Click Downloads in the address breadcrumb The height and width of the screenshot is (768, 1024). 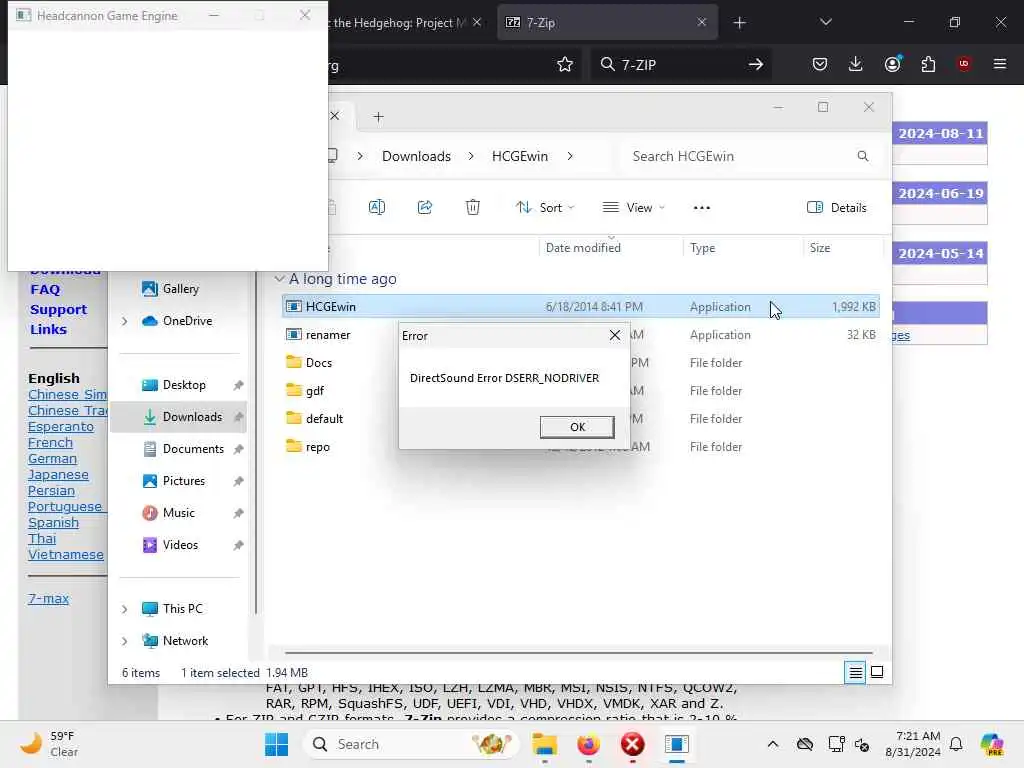pyautogui.click(x=416, y=156)
